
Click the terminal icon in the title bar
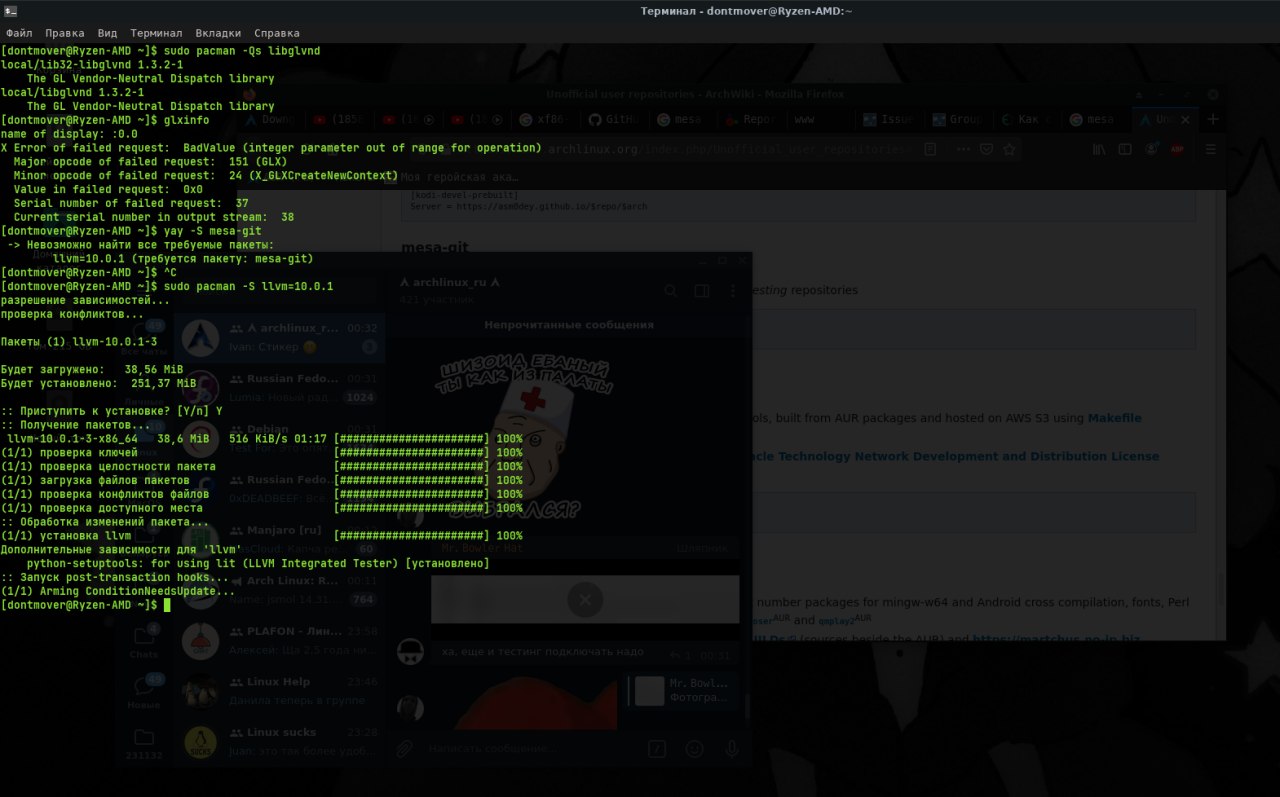coord(9,10)
